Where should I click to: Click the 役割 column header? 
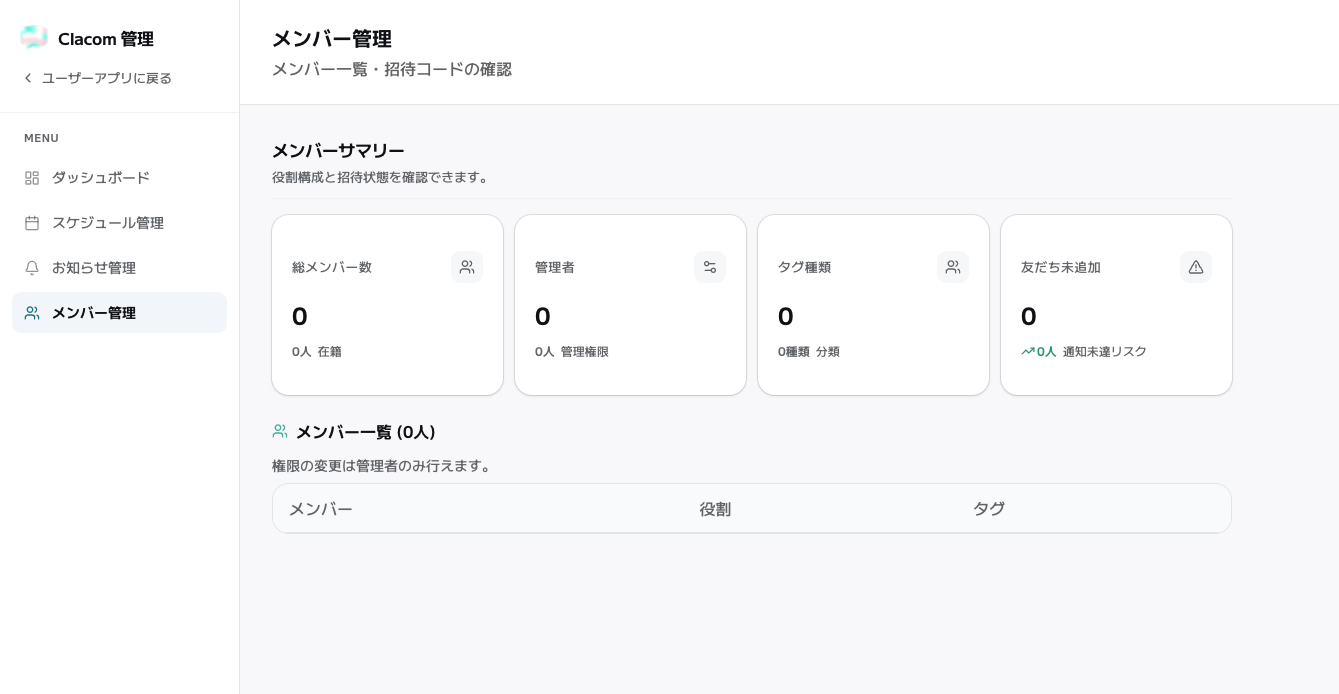coord(715,509)
